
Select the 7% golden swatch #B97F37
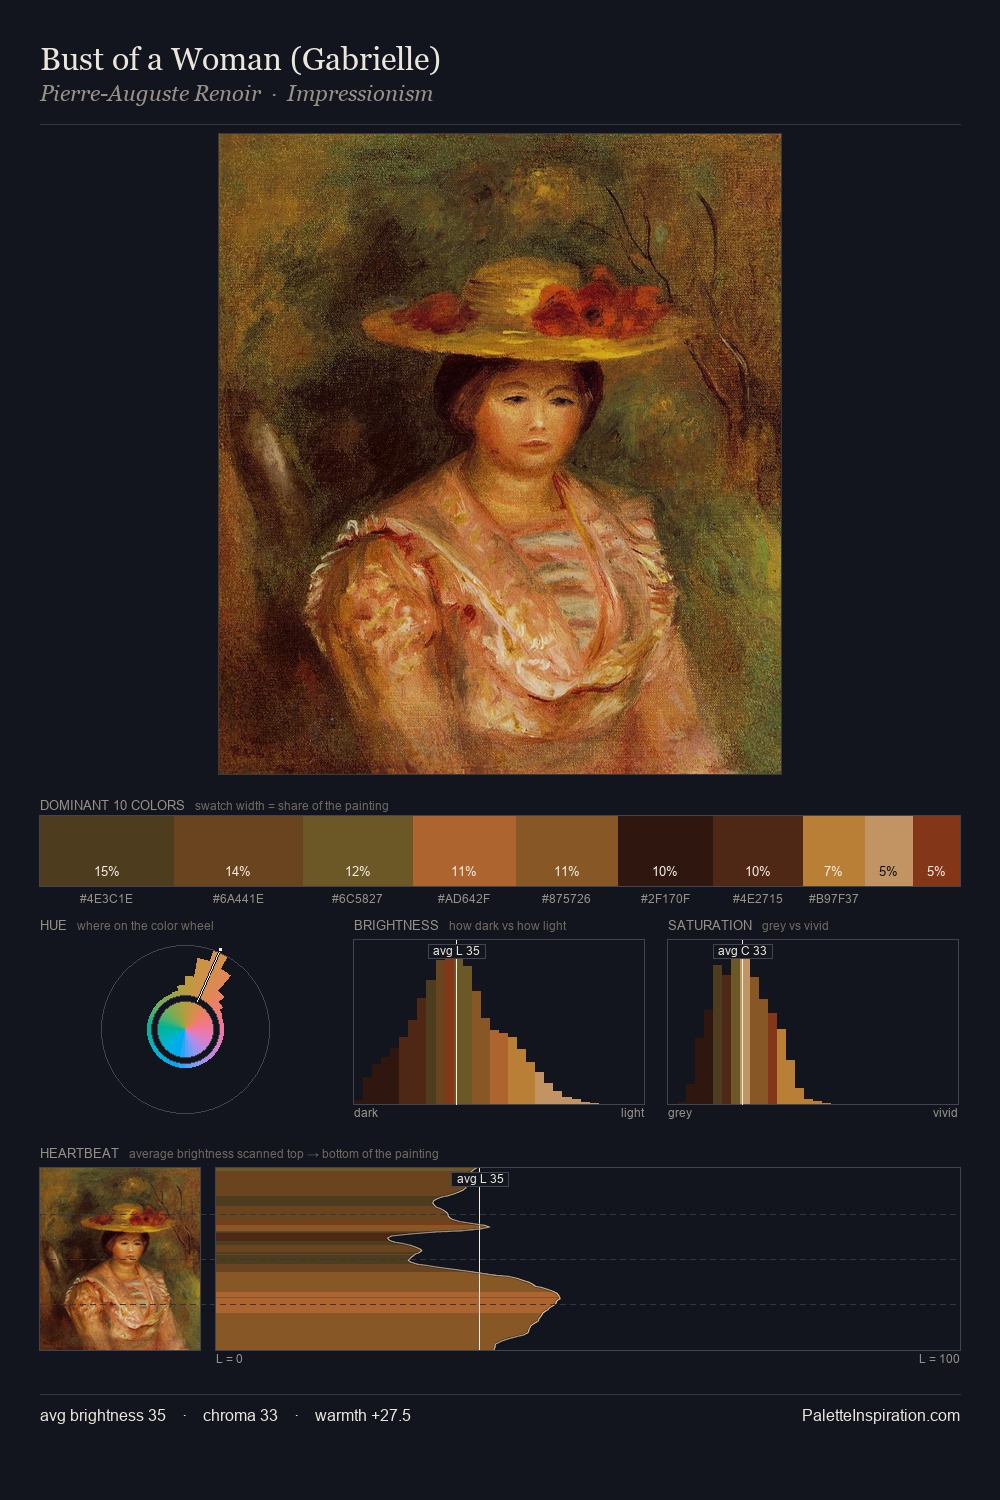point(834,851)
